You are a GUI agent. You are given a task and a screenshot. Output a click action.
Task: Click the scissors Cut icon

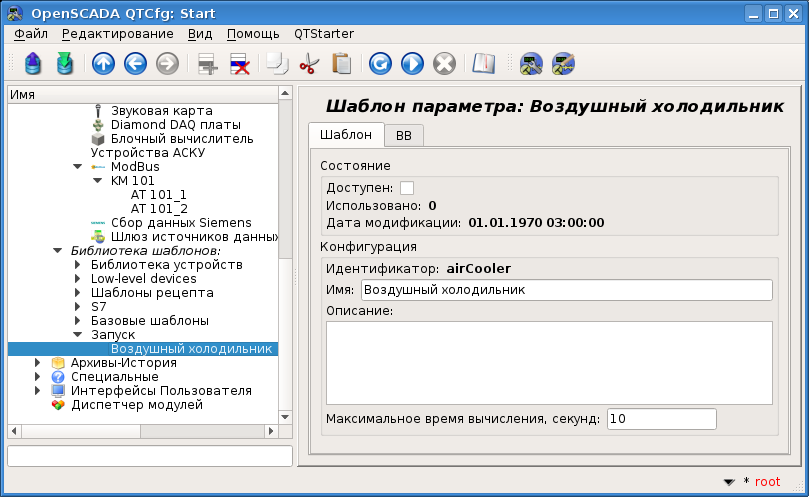pos(309,64)
